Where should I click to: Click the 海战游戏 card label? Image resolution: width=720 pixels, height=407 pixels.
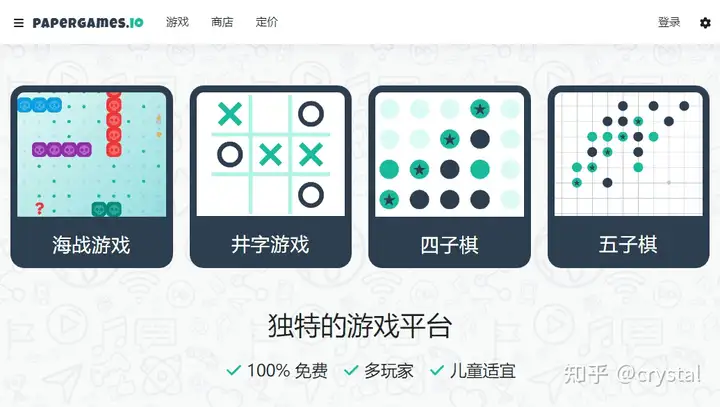tap(91, 244)
